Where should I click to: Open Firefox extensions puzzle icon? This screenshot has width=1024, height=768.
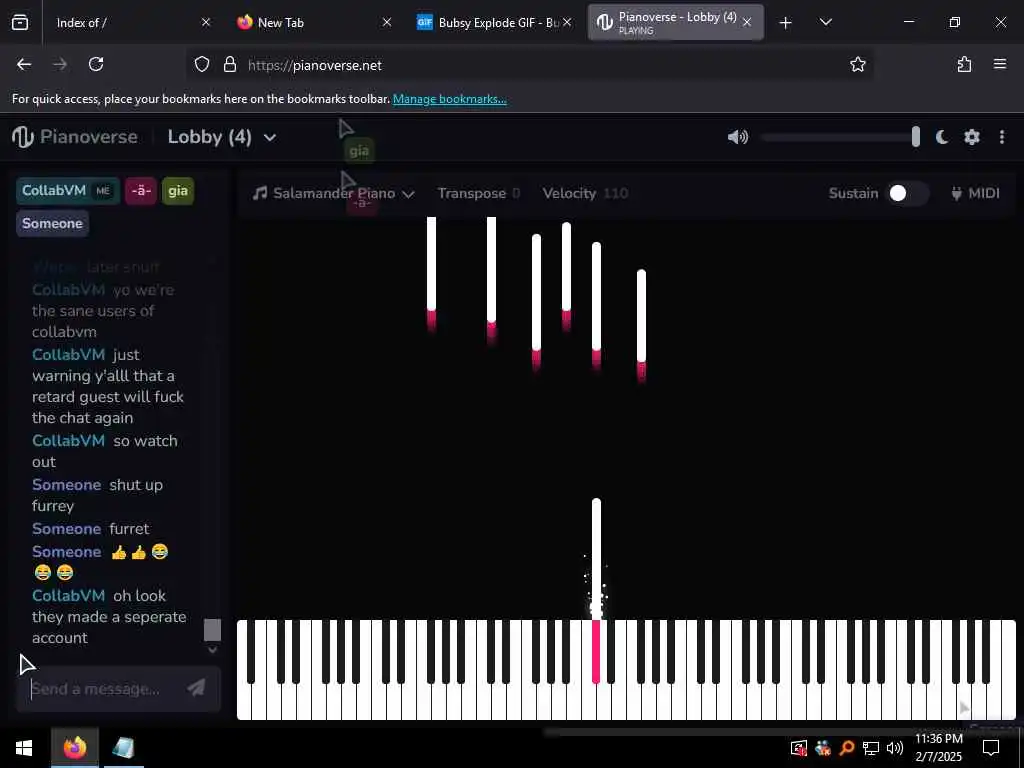[964, 64]
